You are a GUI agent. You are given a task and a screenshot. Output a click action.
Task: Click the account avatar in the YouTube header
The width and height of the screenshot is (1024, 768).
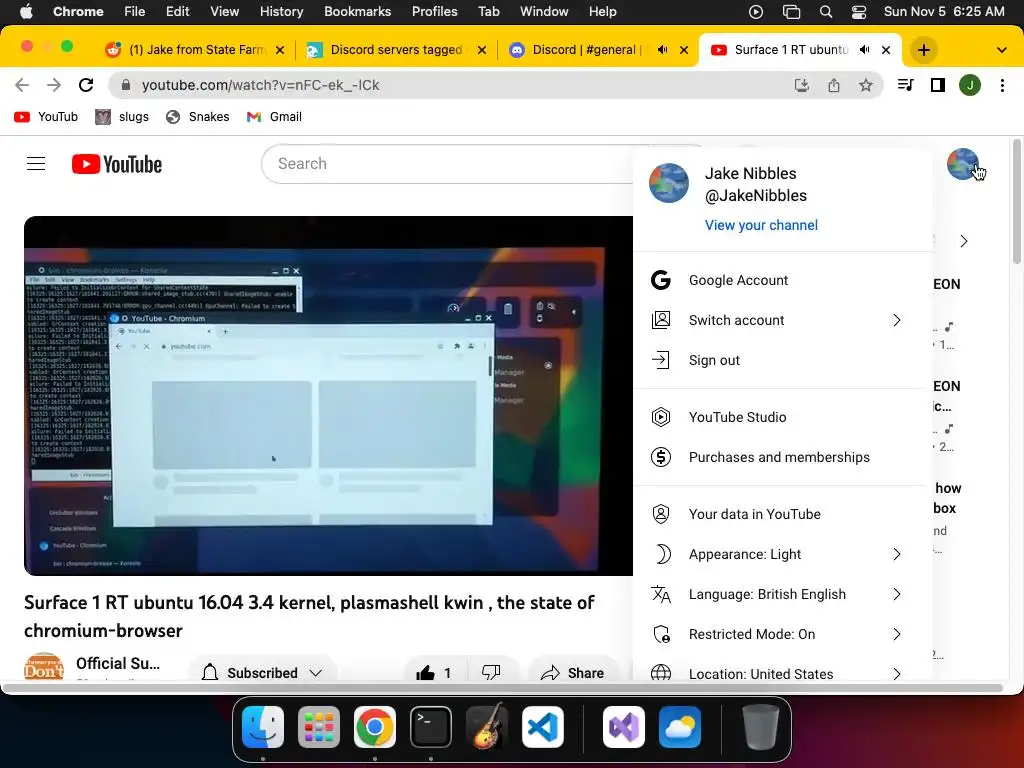pos(963,163)
